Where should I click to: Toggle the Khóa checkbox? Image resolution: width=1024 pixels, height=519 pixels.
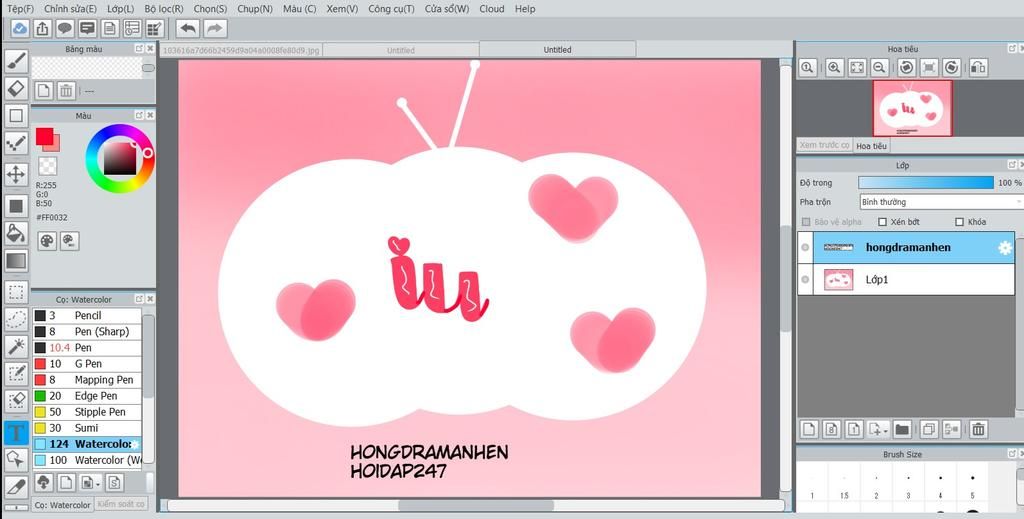tap(959, 222)
